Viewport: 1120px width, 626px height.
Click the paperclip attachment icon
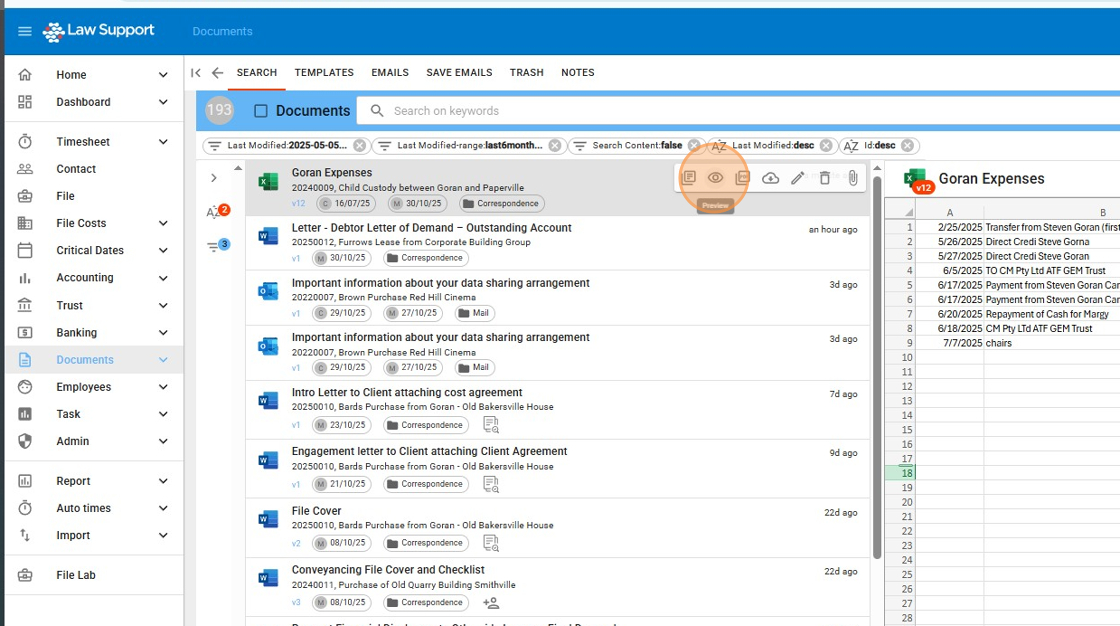tap(852, 178)
